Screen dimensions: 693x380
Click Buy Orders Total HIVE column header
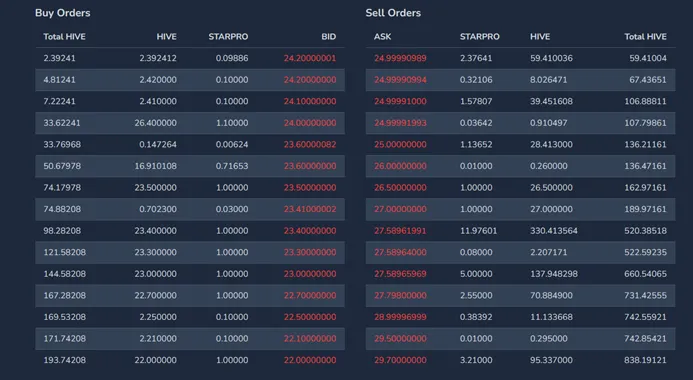(65, 37)
